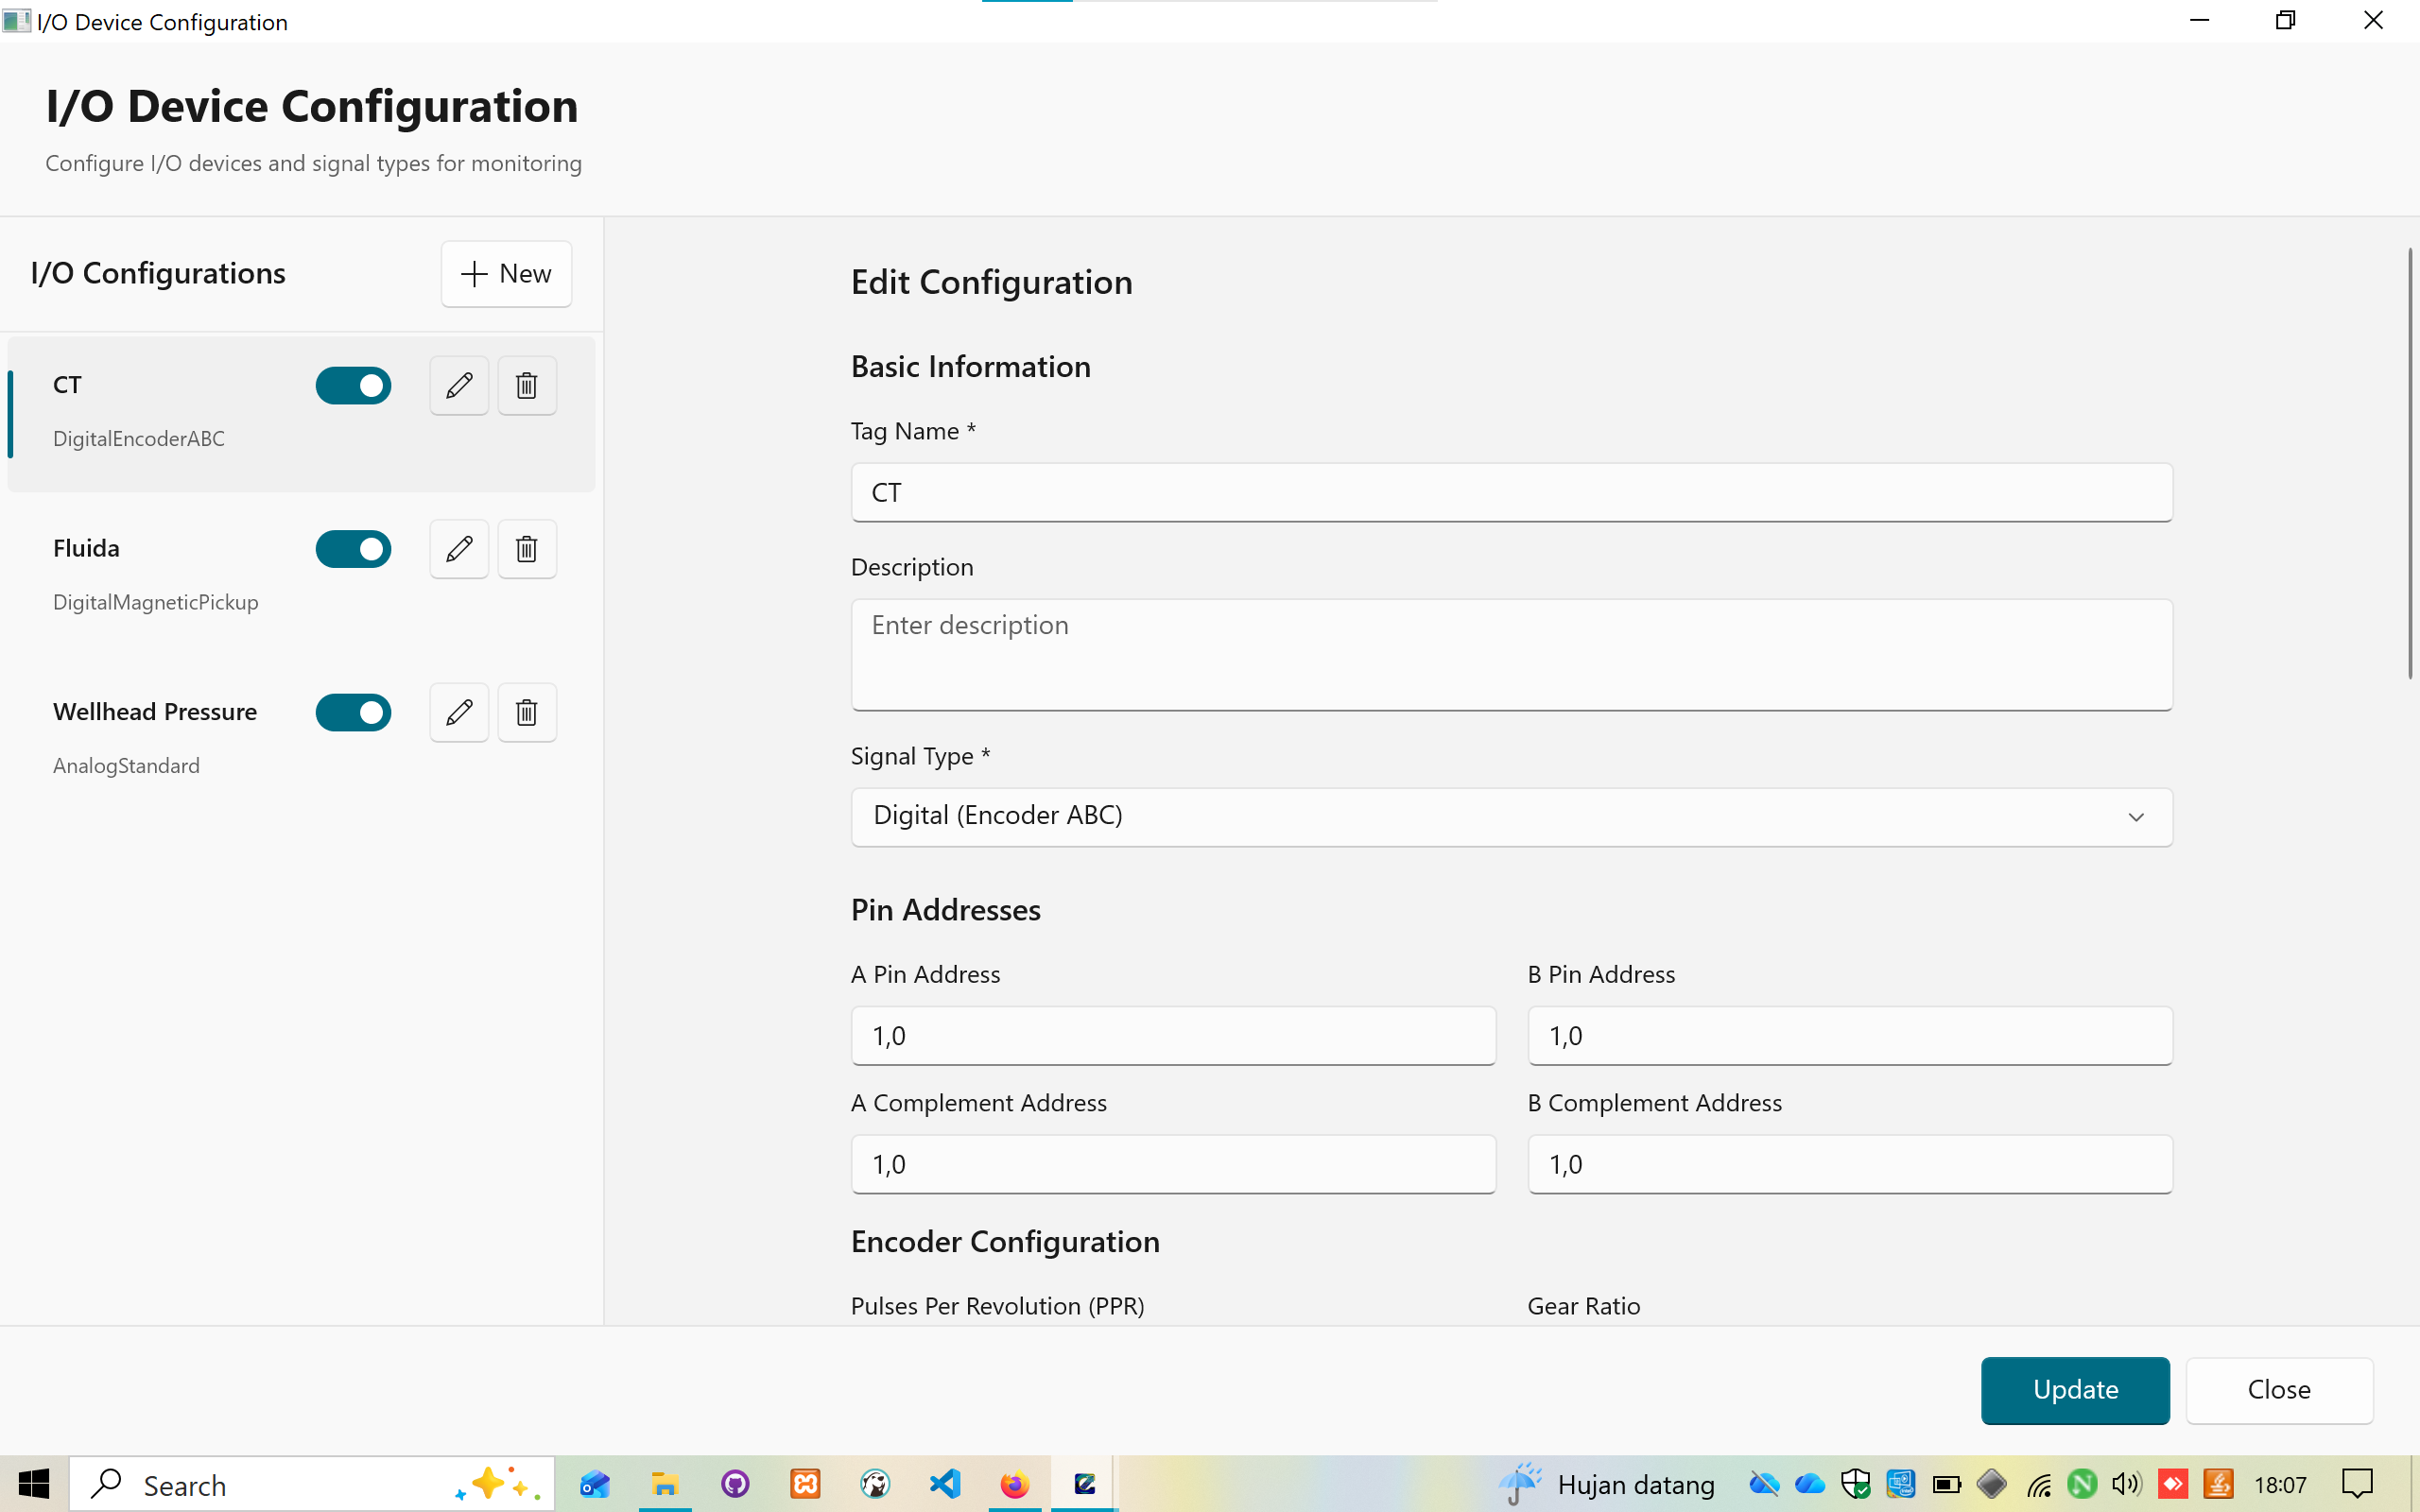Screen dimensions: 2420x1512
Task: Open the Signal Type dropdown
Action: pyautogui.click(x=1510, y=816)
